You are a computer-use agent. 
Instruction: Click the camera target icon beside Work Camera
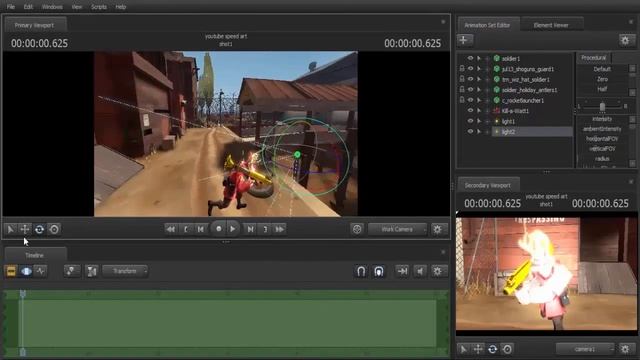(x=357, y=229)
